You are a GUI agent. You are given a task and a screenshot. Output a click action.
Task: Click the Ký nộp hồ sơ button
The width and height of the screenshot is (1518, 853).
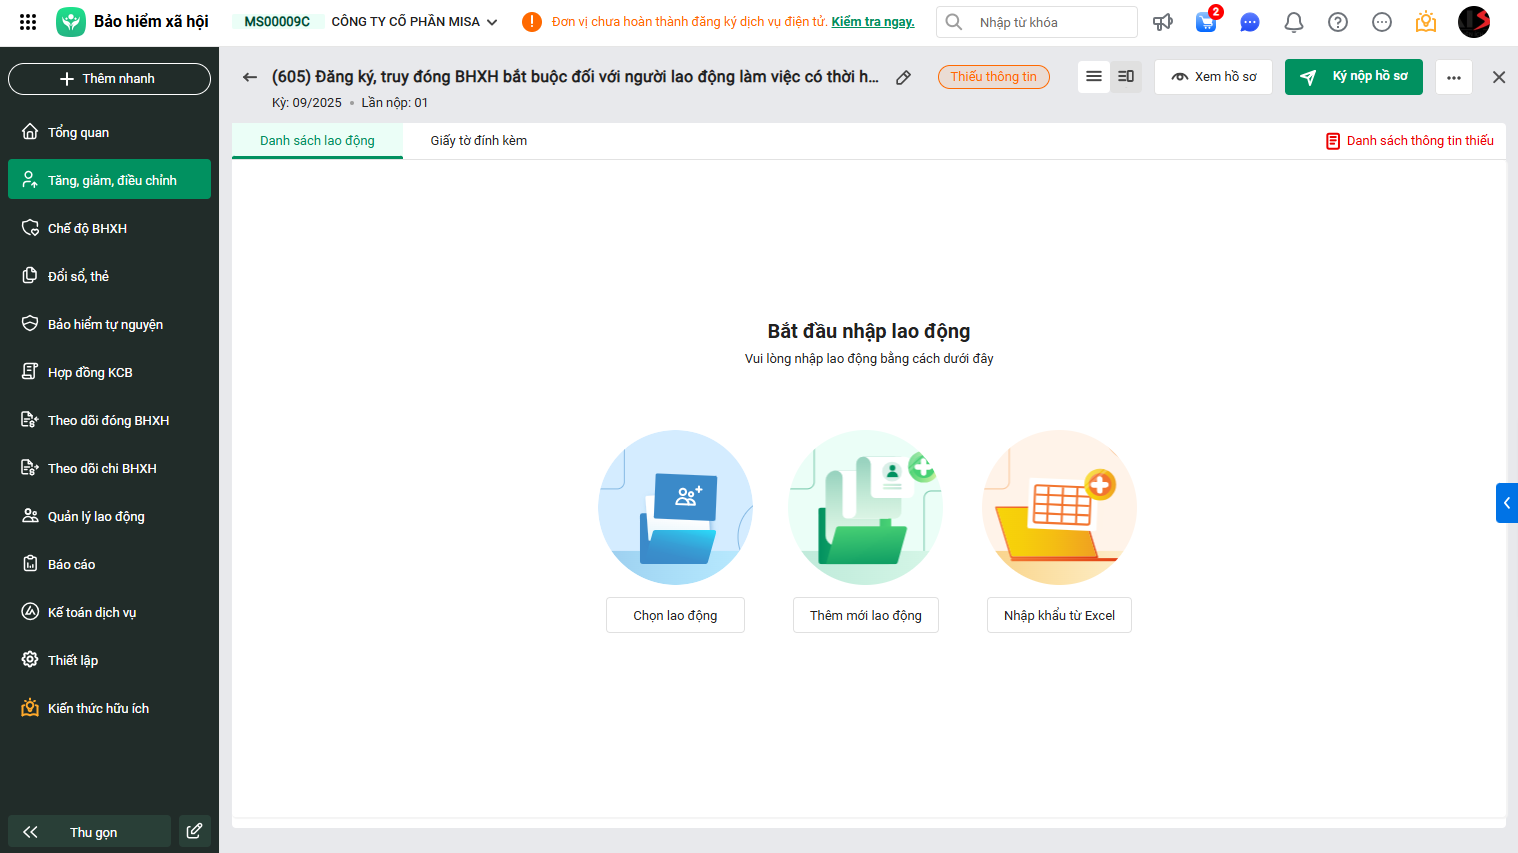[1354, 77]
